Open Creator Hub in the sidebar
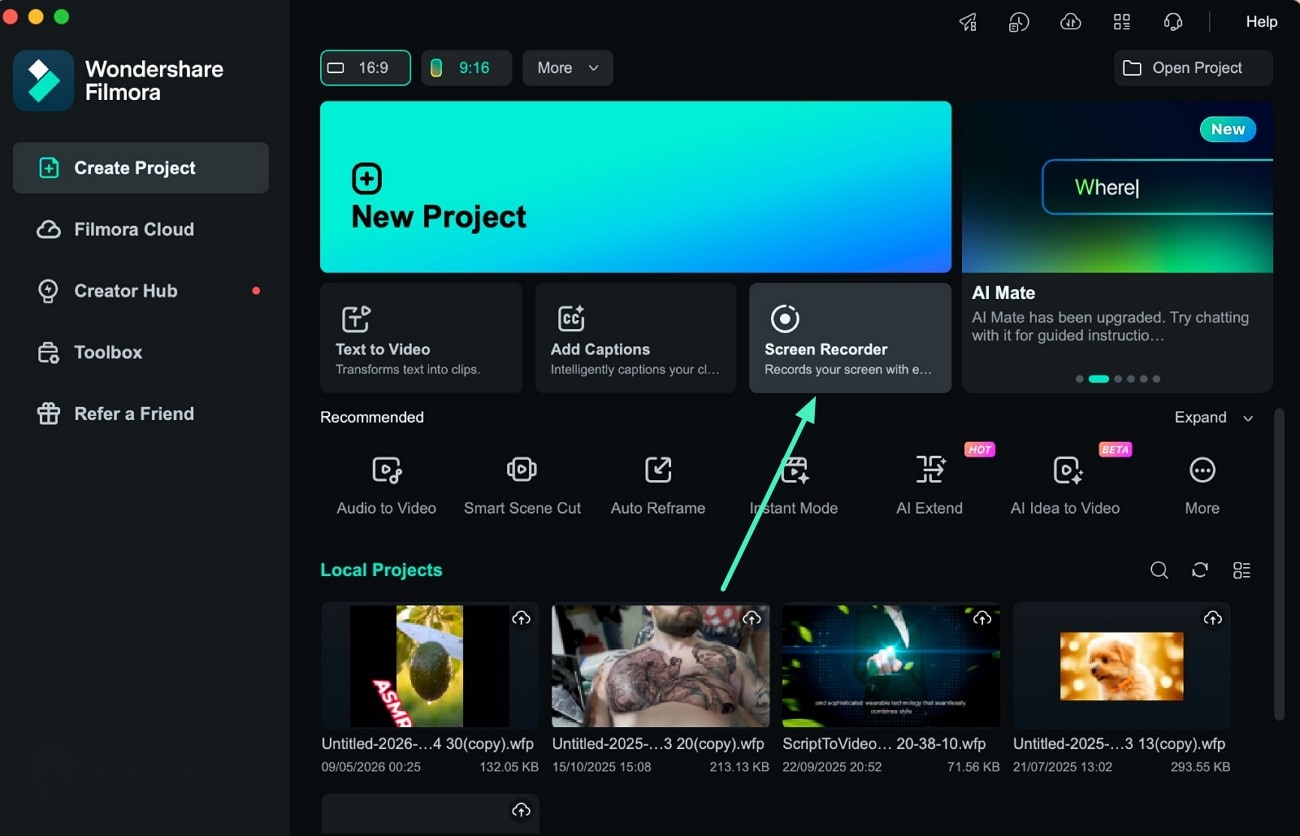The width and height of the screenshot is (1300, 836). coord(141,291)
